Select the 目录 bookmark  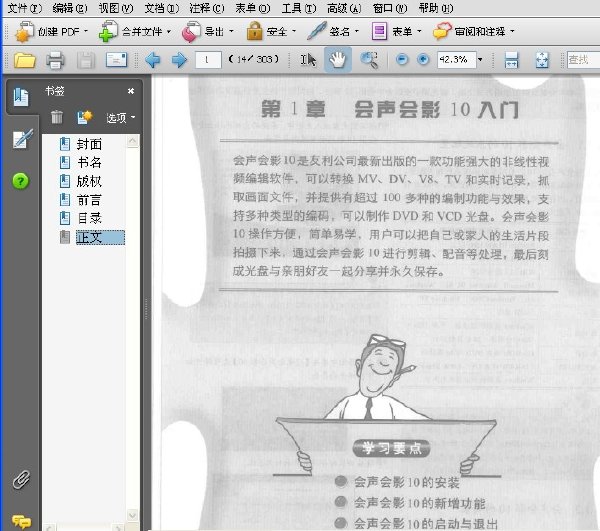point(89,218)
